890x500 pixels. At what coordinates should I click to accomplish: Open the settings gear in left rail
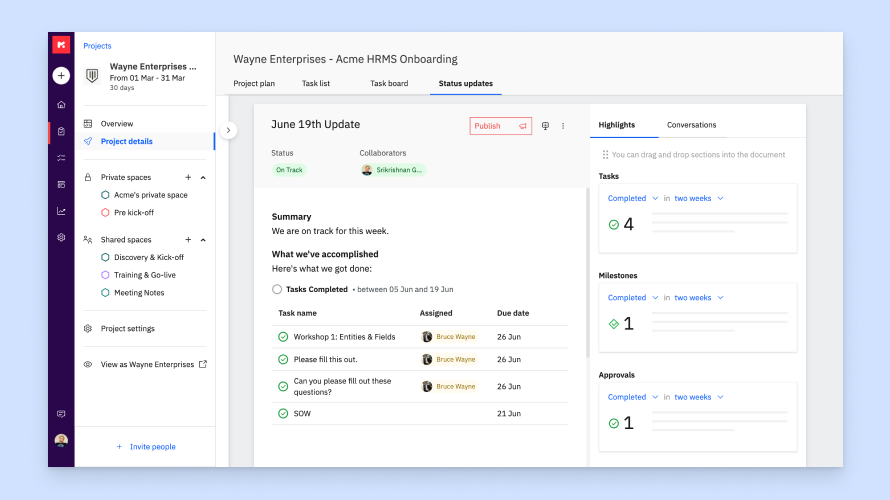61,238
